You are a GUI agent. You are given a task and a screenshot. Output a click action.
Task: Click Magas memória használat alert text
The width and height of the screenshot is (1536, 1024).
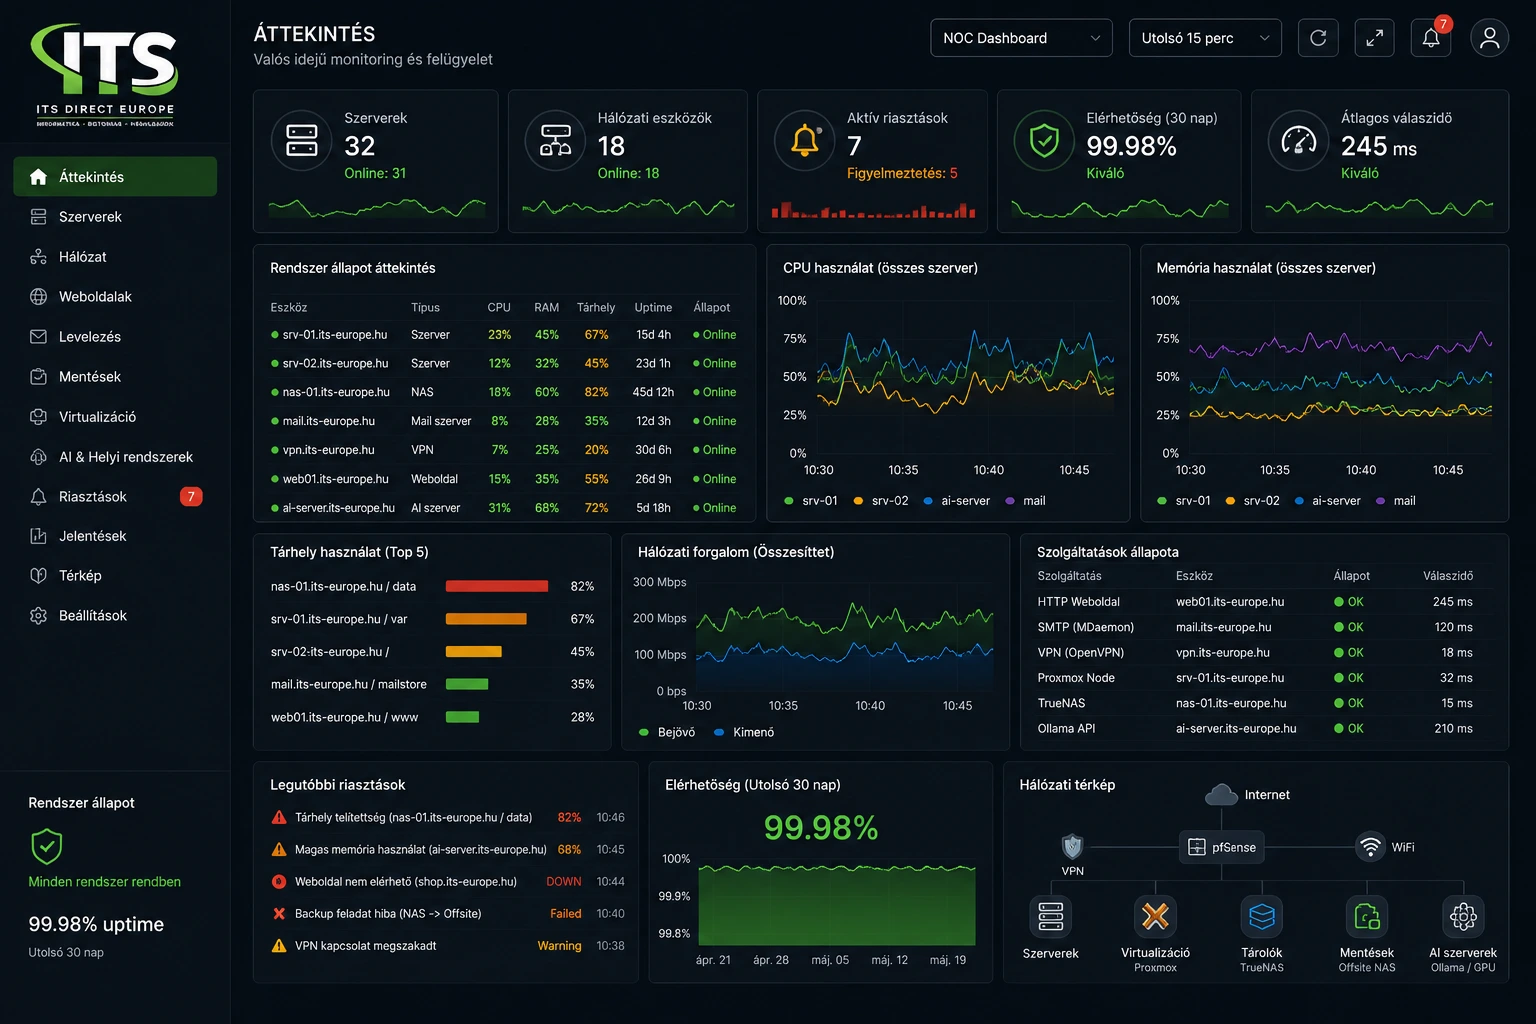point(420,850)
